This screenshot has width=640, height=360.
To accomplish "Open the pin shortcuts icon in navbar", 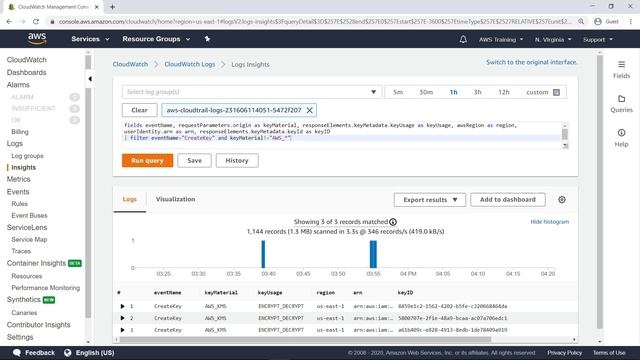I will click(x=207, y=39).
